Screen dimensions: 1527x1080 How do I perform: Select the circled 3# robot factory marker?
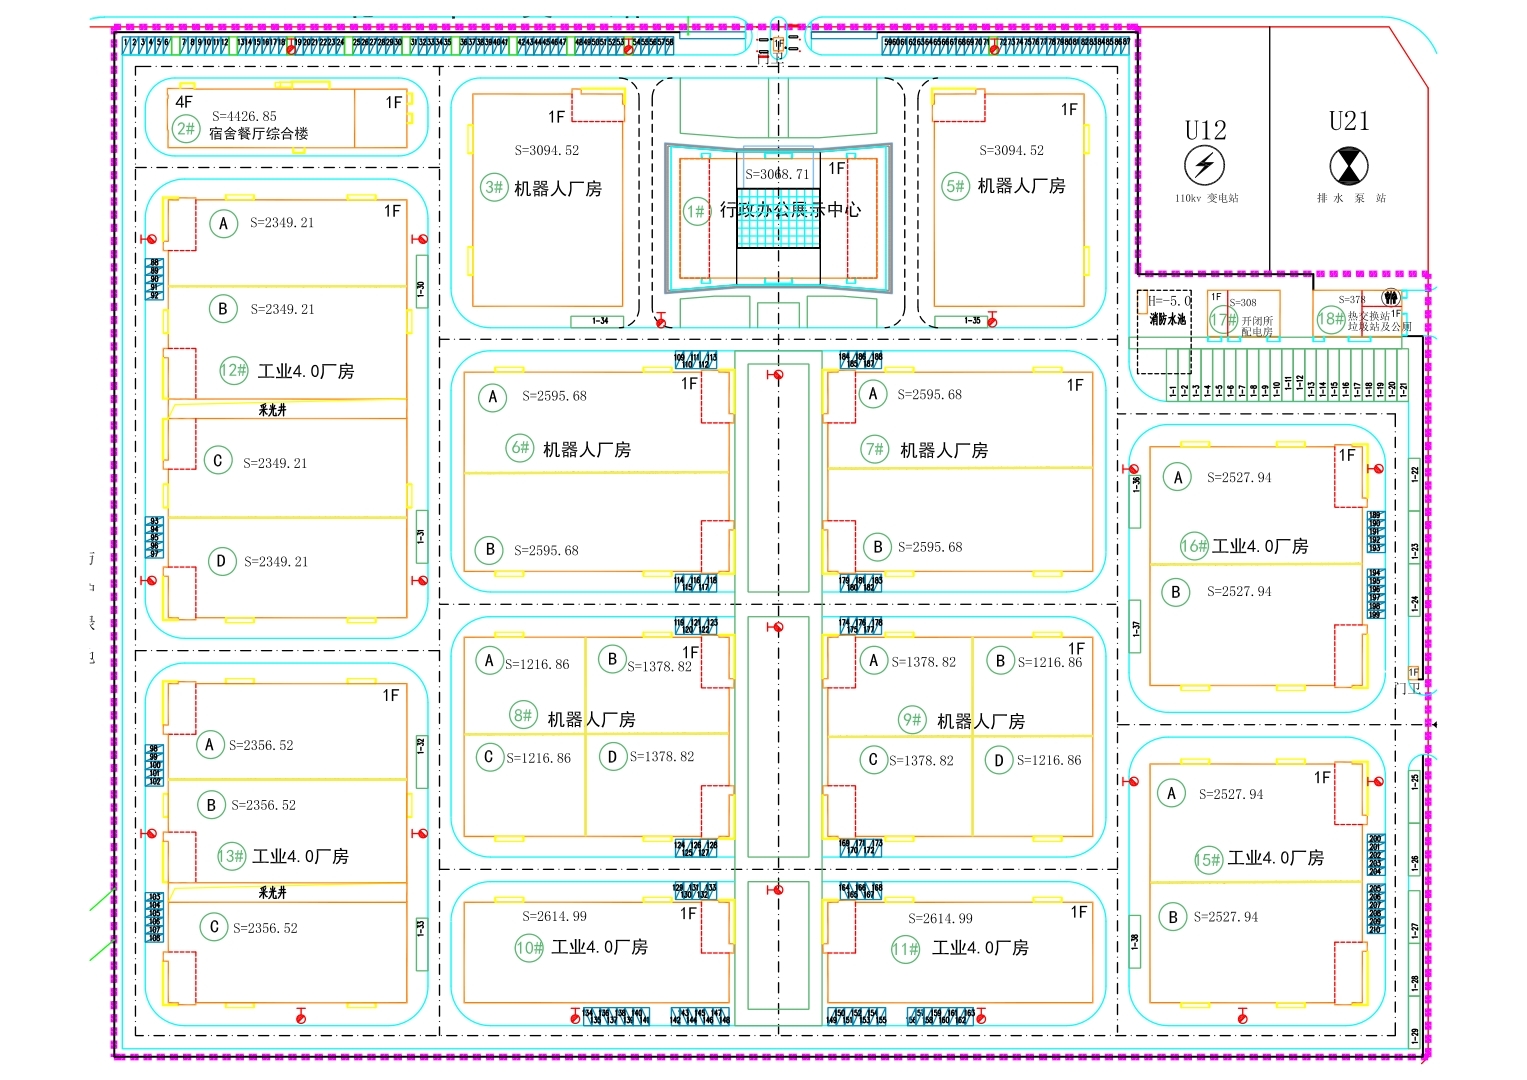point(494,187)
